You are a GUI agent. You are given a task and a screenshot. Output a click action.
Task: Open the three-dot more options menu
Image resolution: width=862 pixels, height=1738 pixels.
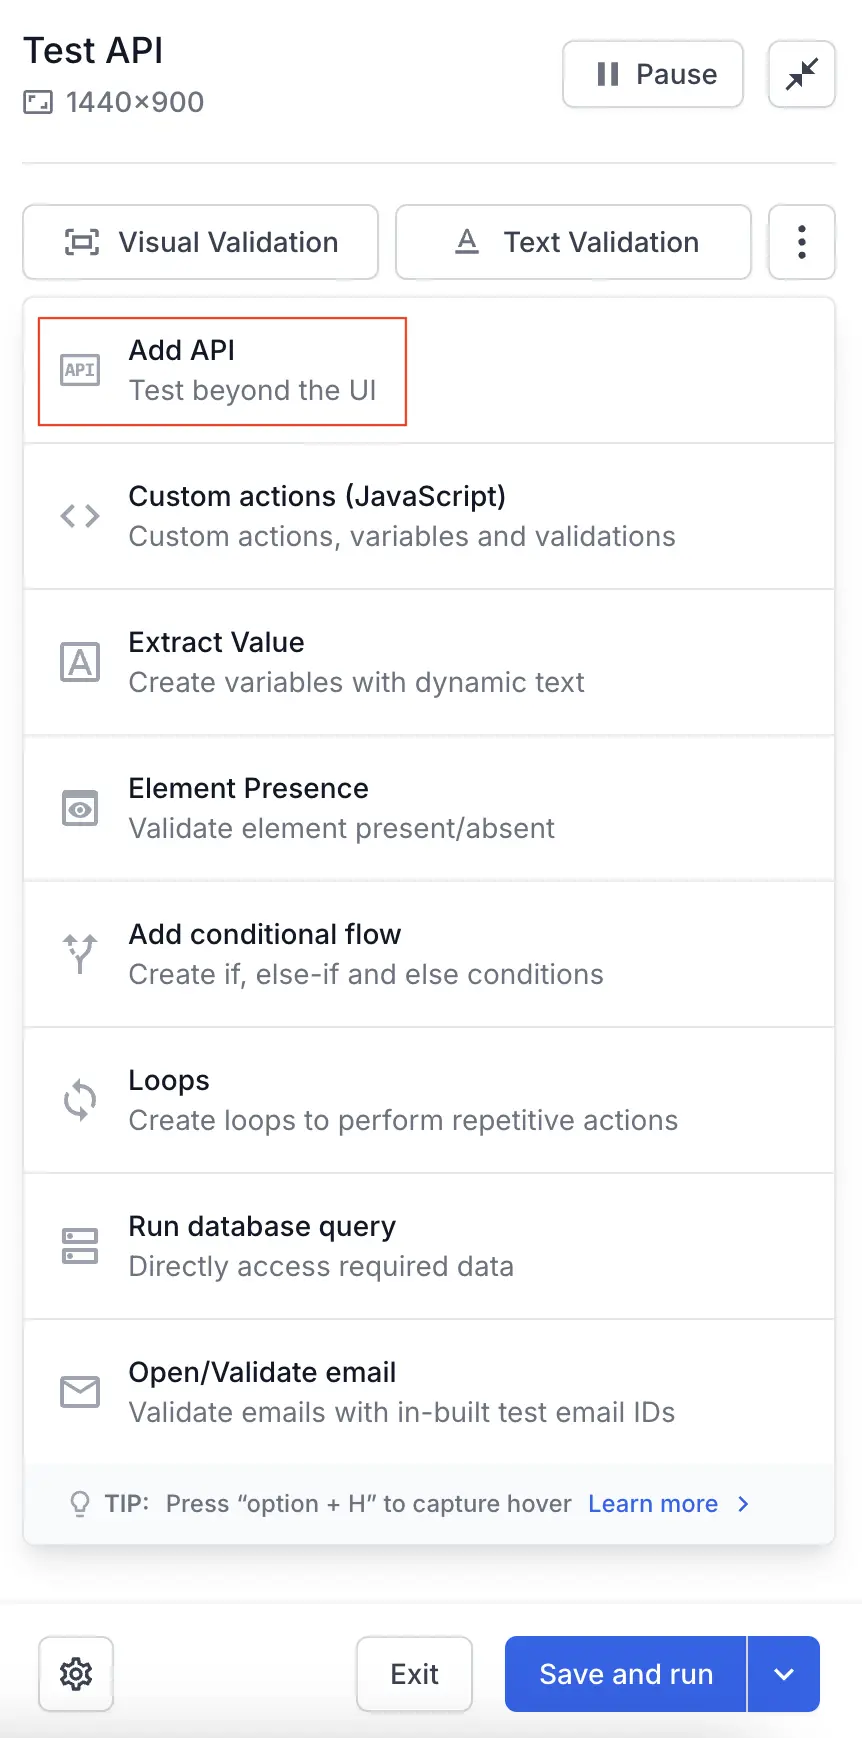801,242
